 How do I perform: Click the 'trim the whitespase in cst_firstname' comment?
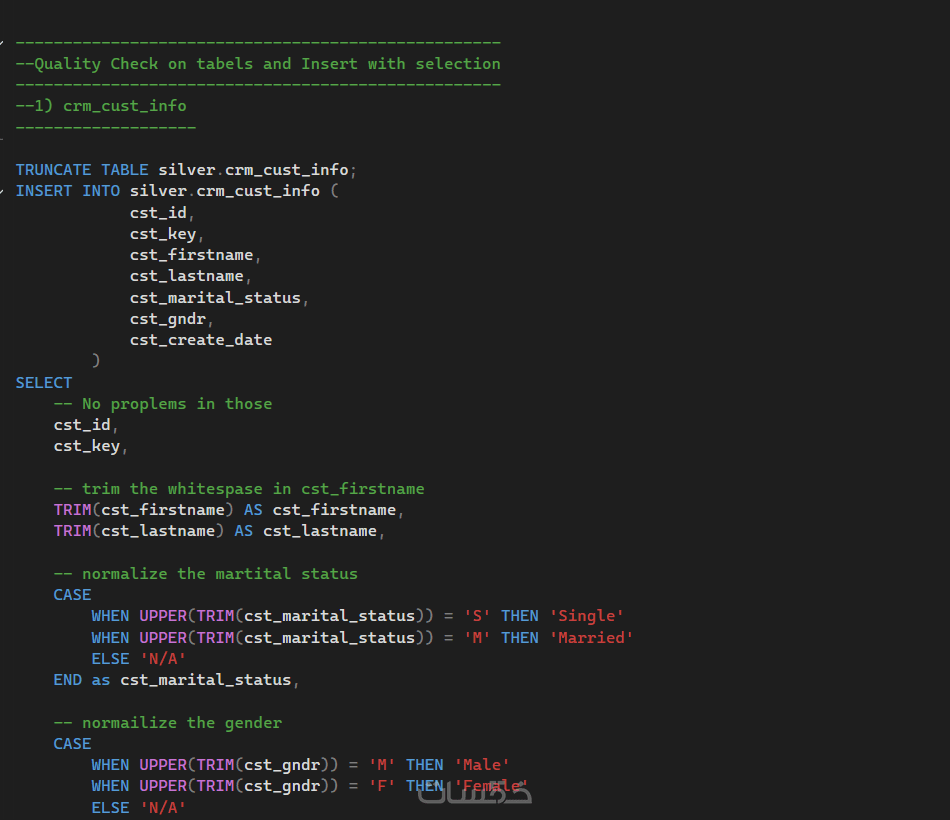(x=239, y=488)
